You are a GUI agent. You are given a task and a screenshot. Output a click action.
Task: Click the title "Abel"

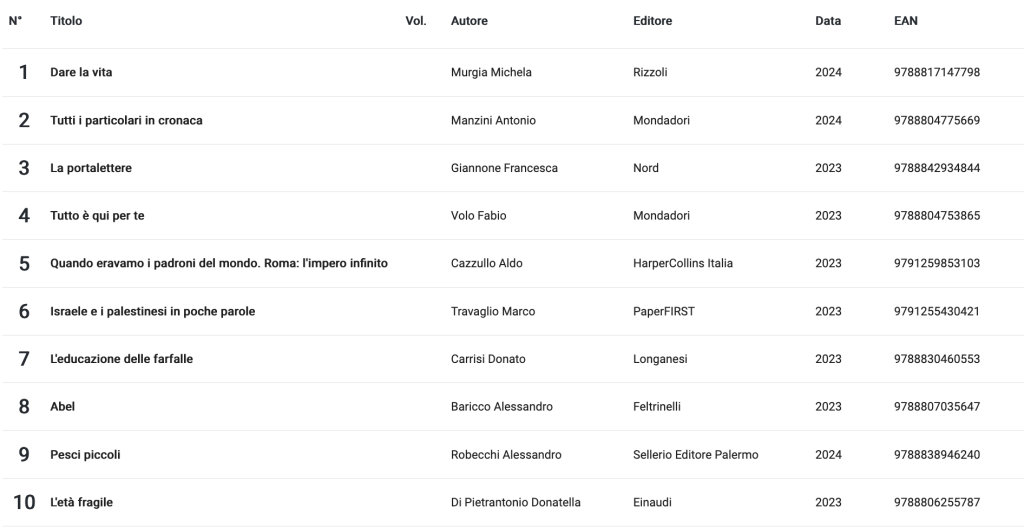(x=63, y=407)
